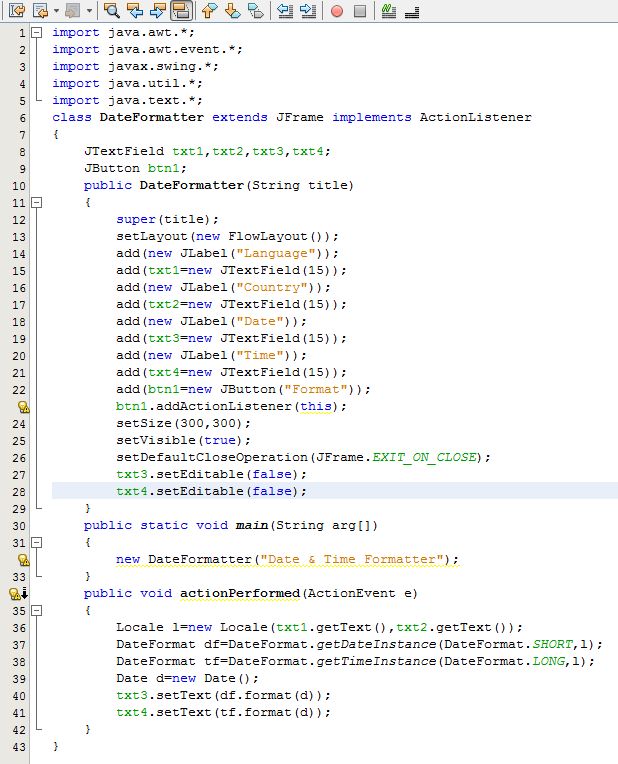This screenshot has width=618, height=764.
Task: Click line number 10 in the gutter
Action: click(19, 186)
